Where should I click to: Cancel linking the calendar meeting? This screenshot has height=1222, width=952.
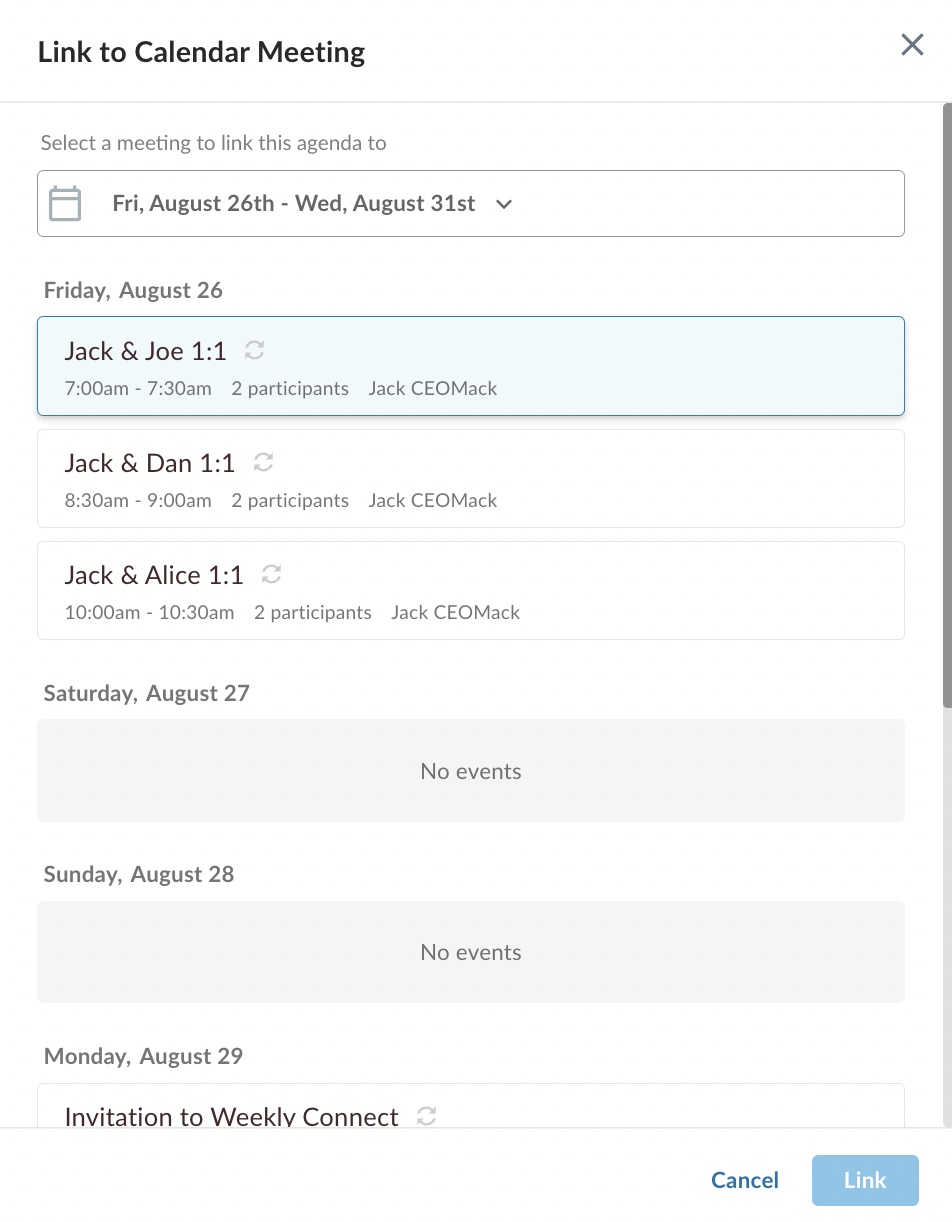point(745,1180)
